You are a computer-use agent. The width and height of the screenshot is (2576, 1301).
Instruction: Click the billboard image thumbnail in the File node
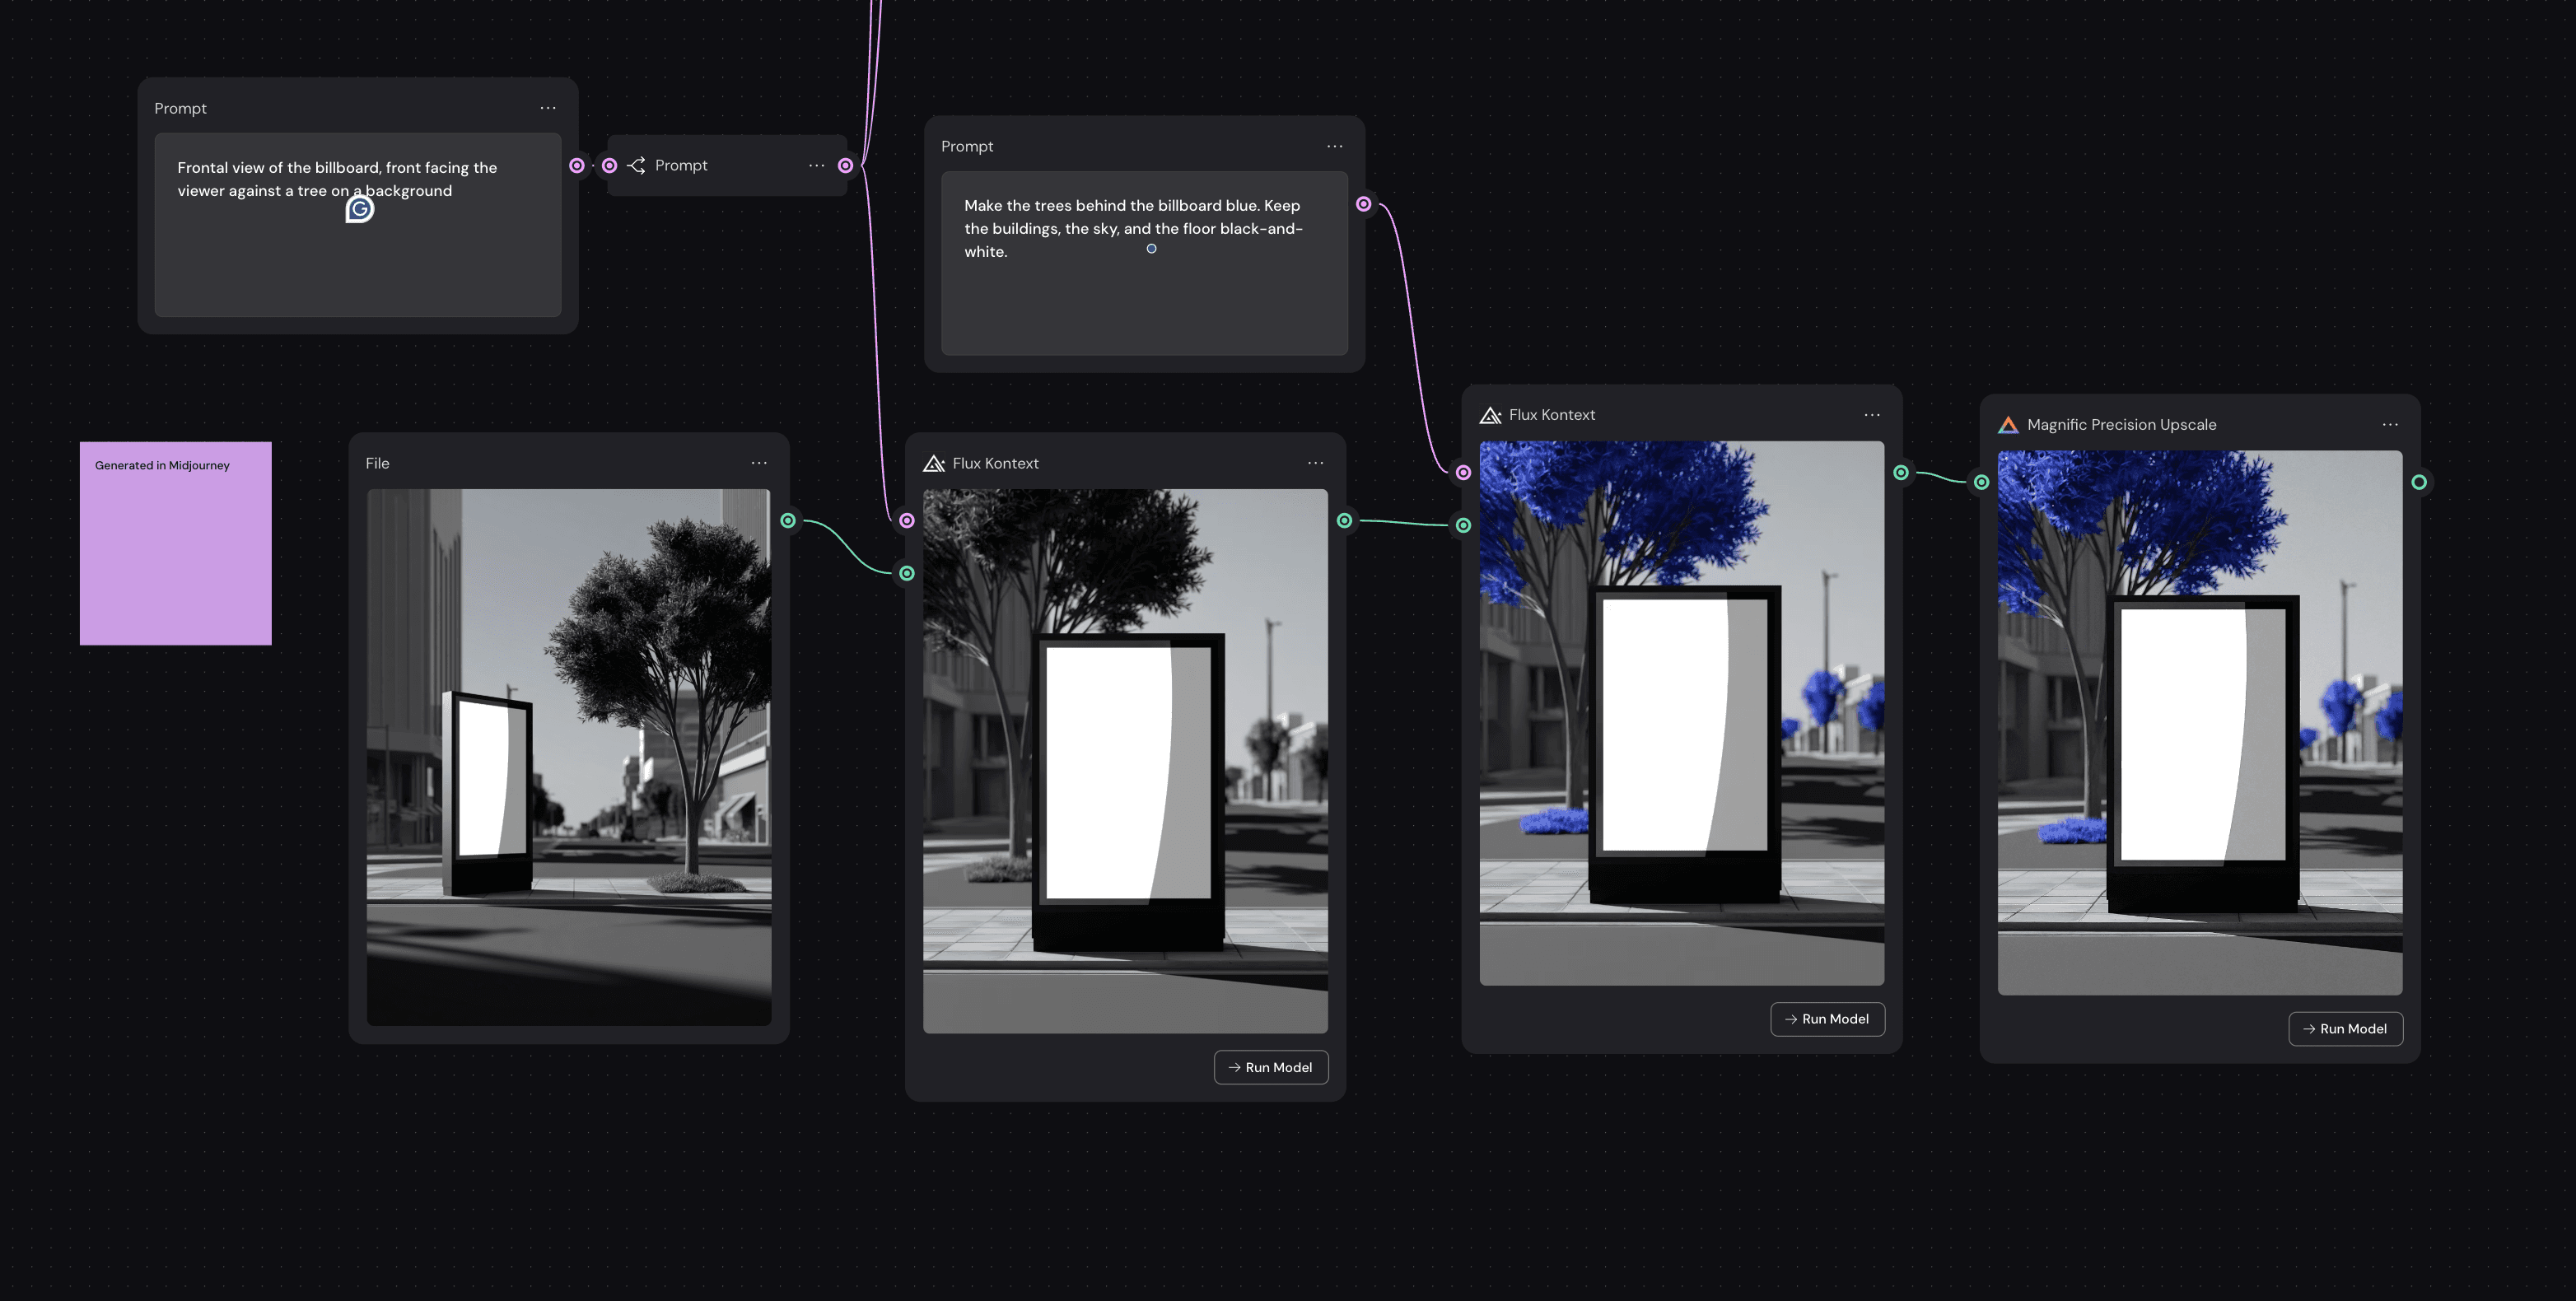point(568,755)
